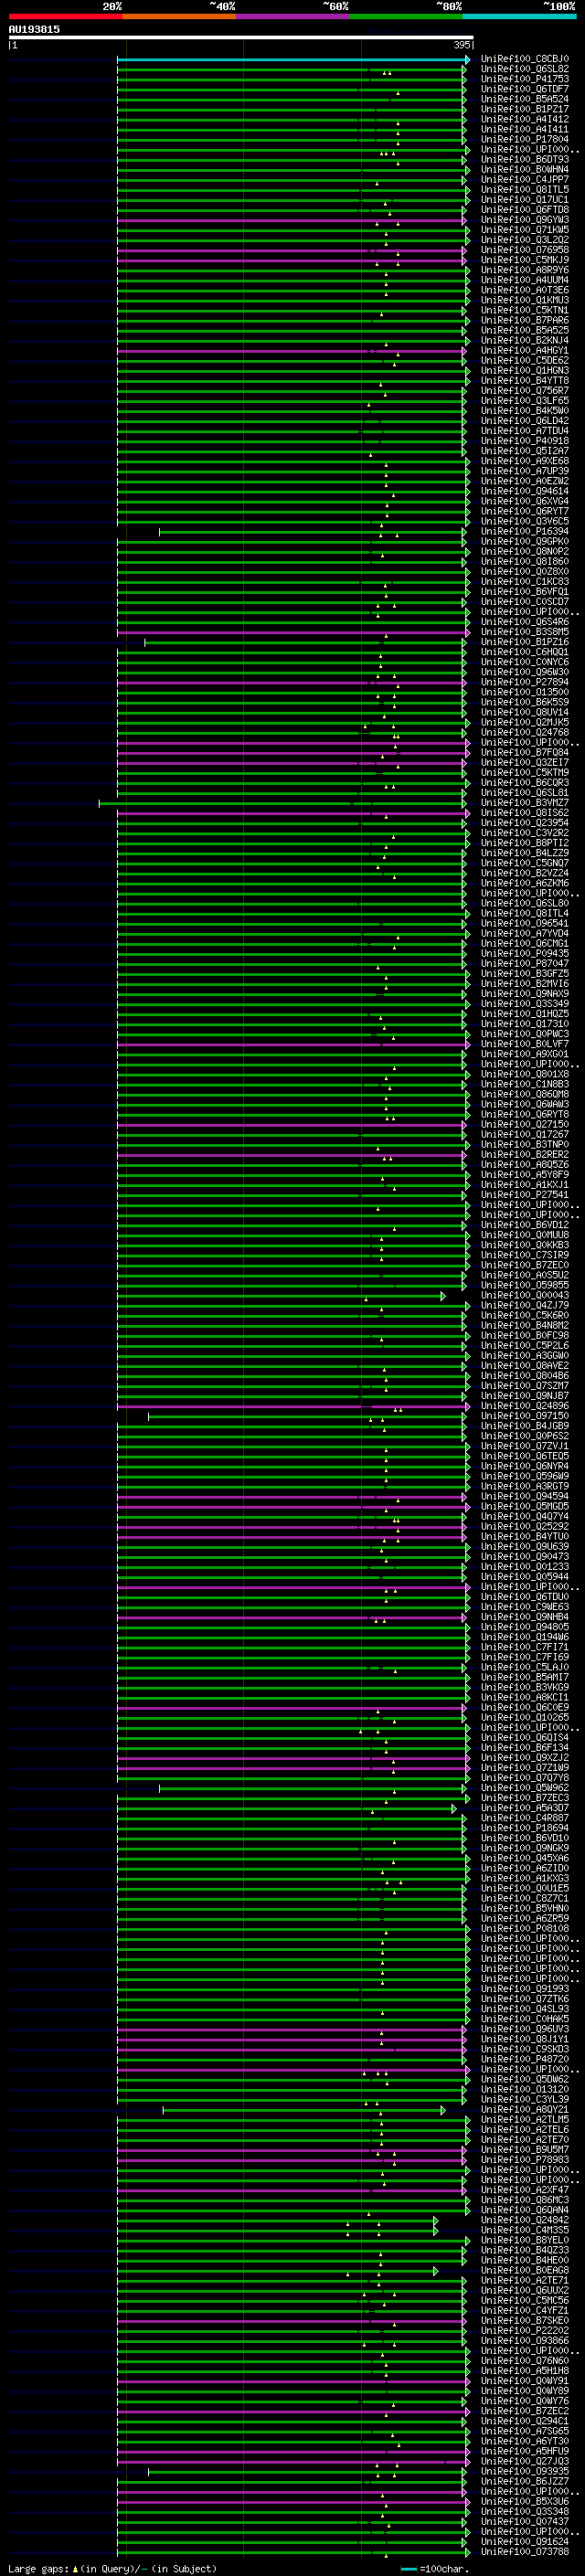Click the cyan ~100% identity legend segment

[518, 16]
